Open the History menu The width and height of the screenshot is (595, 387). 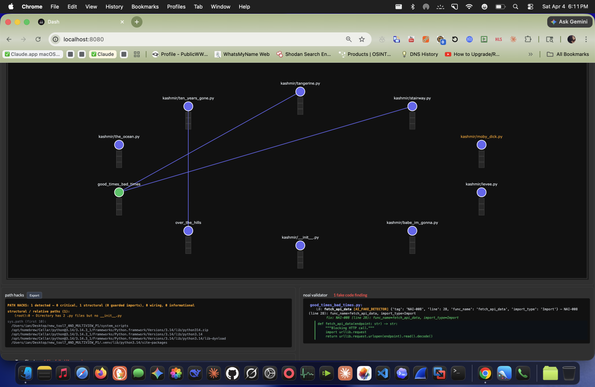click(x=114, y=7)
